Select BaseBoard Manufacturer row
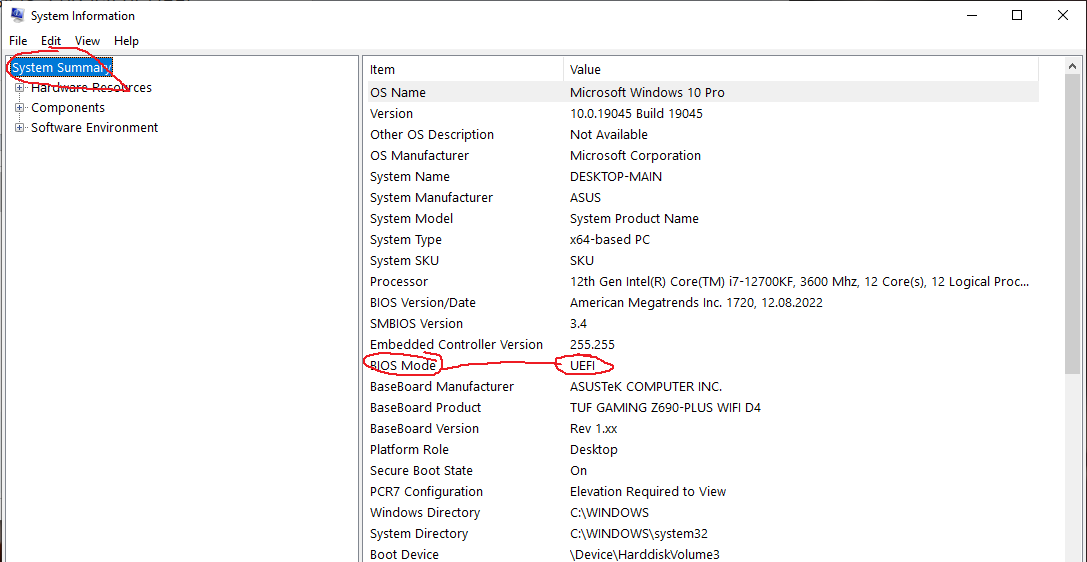 [x=703, y=387]
